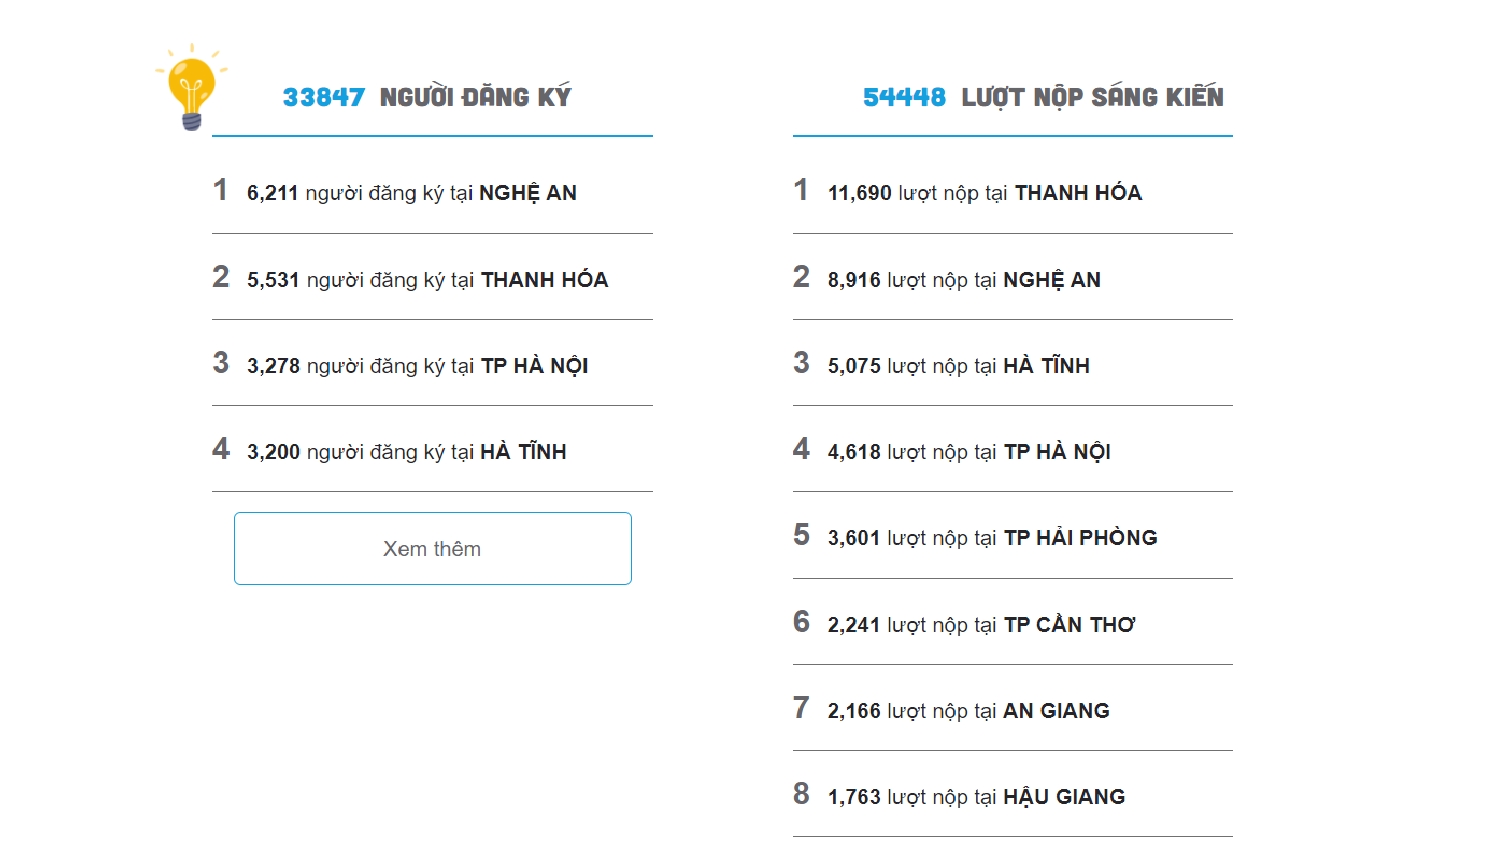This screenshot has width=1502, height=845.
Task: Click the 54448 submissions total number
Action: (x=904, y=97)
